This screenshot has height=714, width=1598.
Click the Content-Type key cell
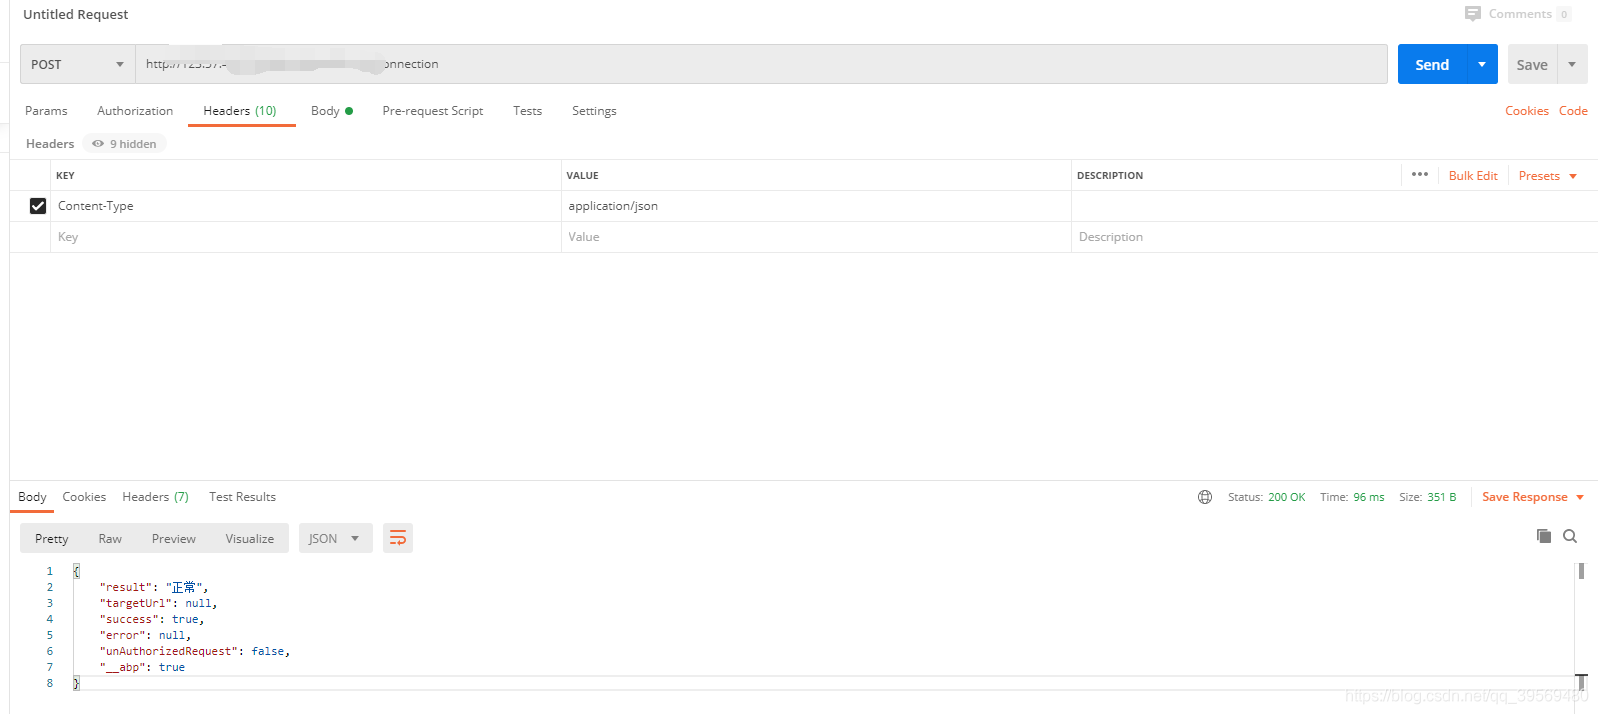[305, 206]
